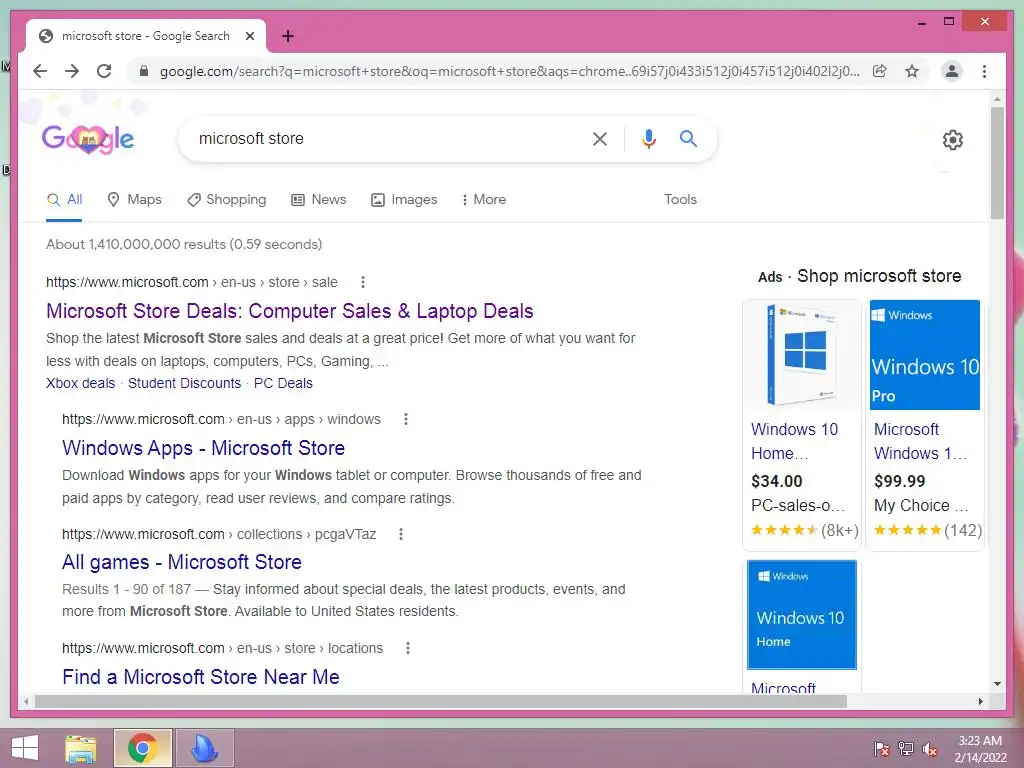Screen dimensions: 1024x768
Task: Reload the page with the refresh icon
Action: (x=104, y=71)
